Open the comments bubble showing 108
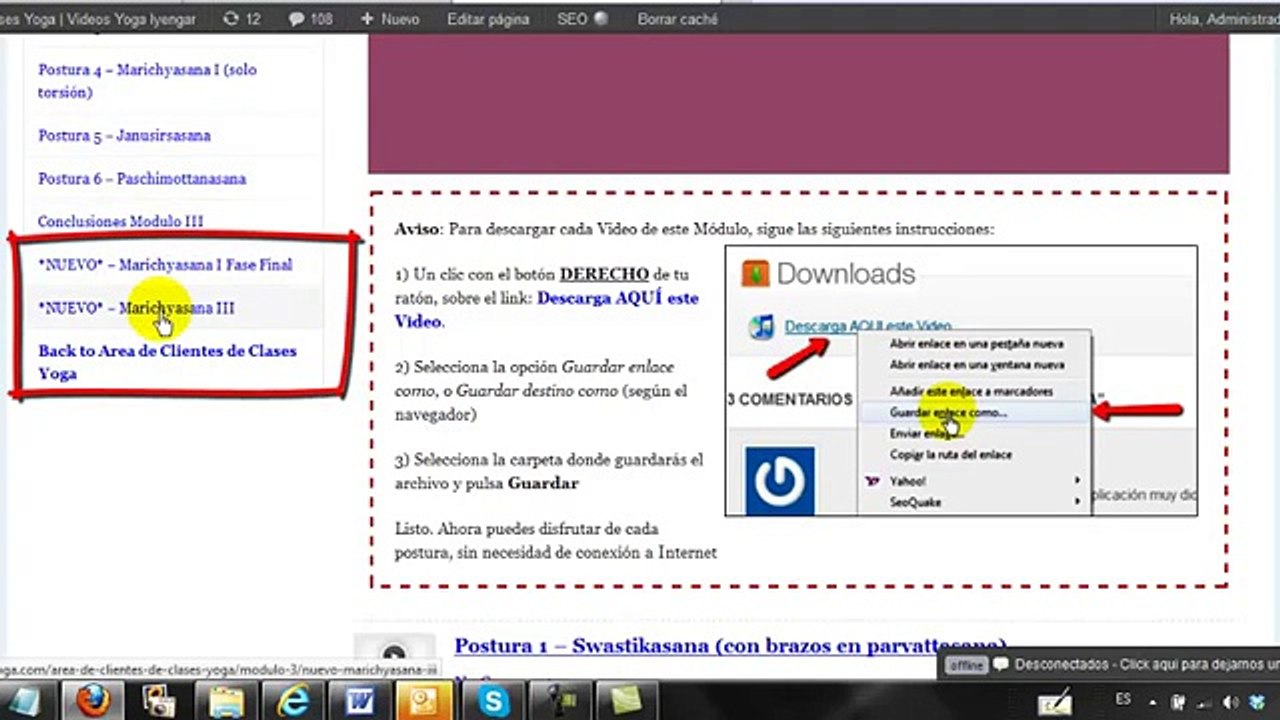Screen dimensions: 1280x720 tap(310, 19)
